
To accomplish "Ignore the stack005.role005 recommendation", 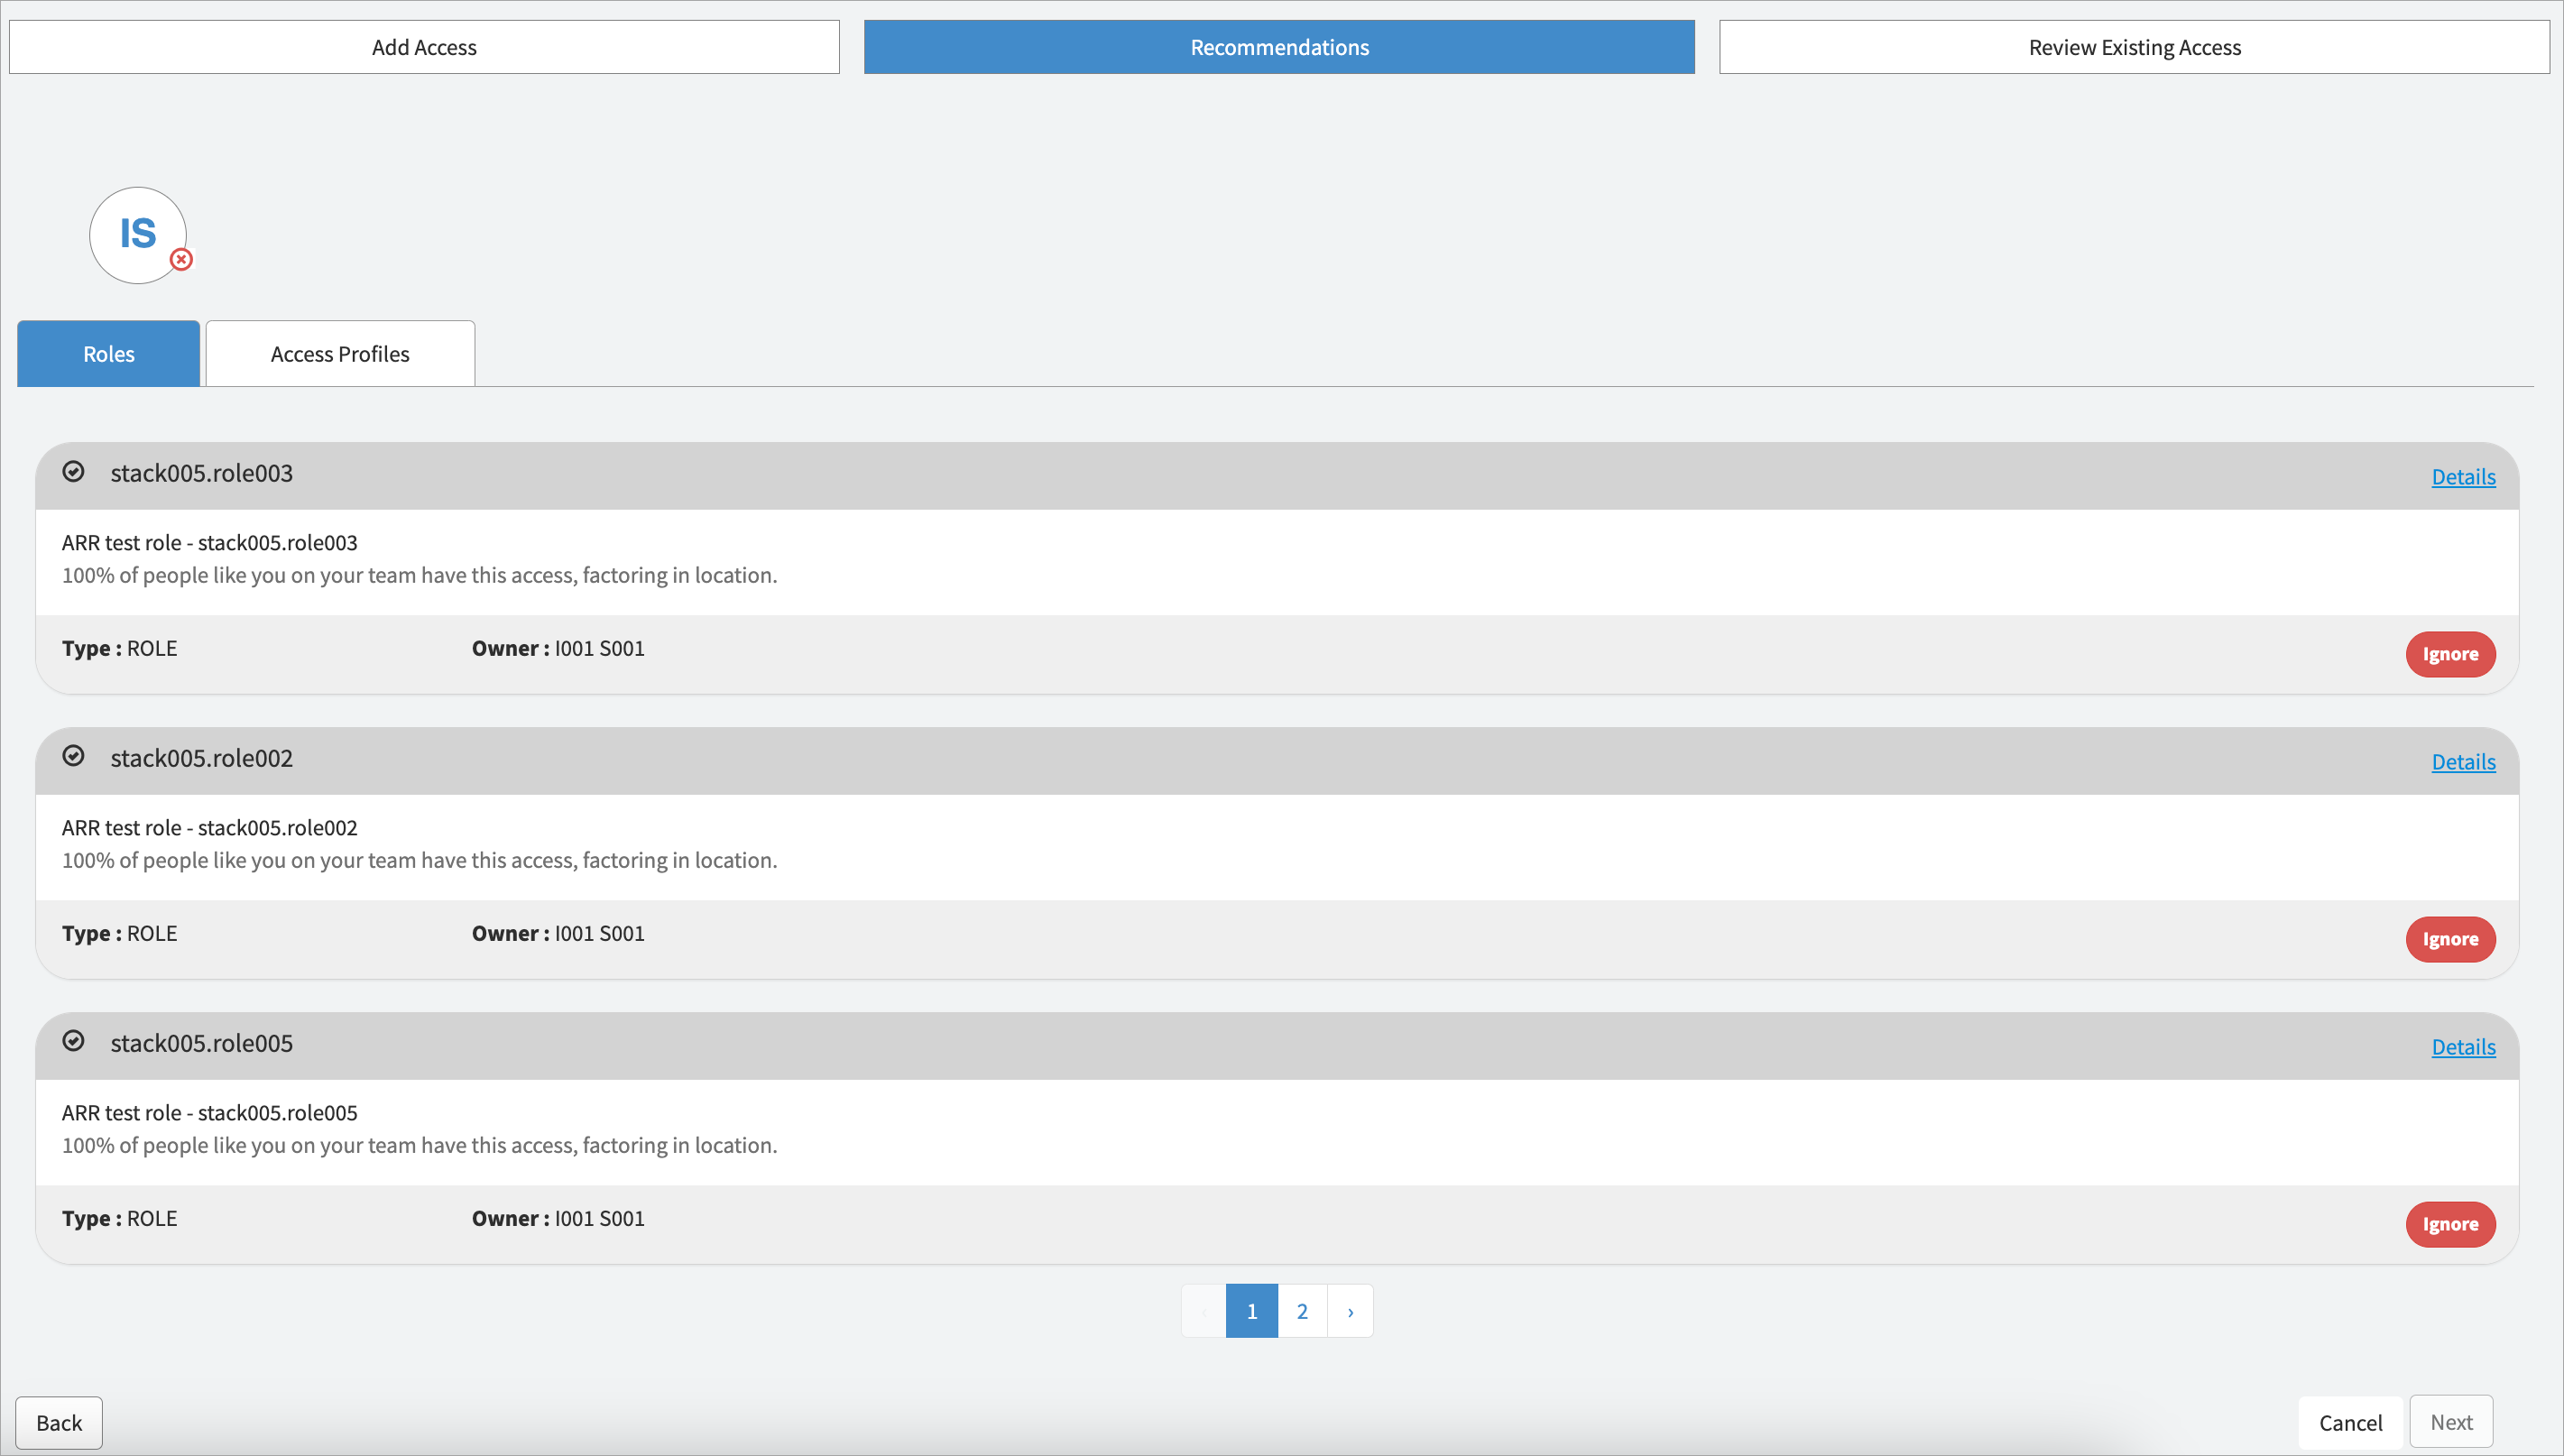I will 2450,1224.
